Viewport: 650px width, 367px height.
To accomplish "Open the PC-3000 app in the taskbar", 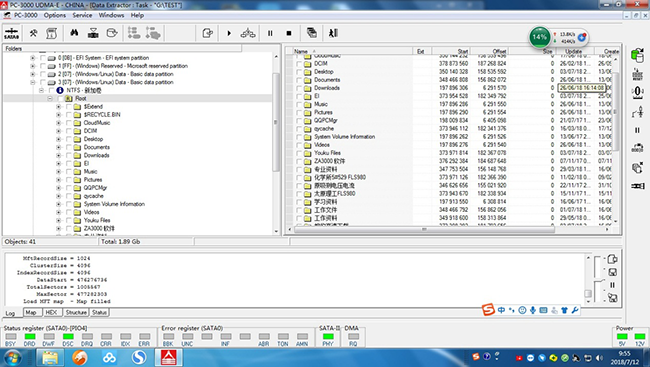I will click(x=169, y=357).
